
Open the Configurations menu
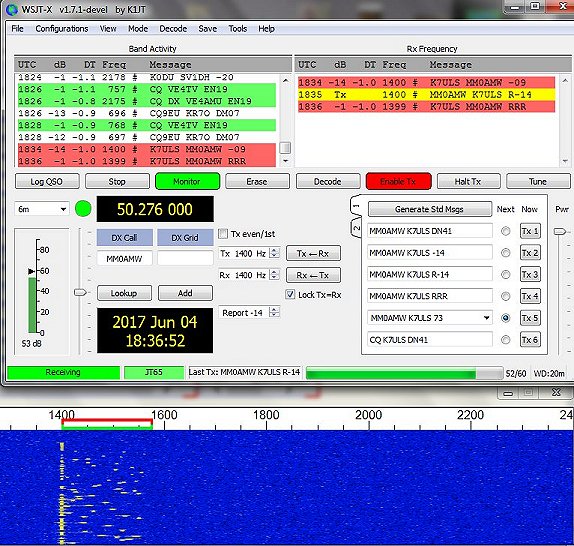pos(62,29)
